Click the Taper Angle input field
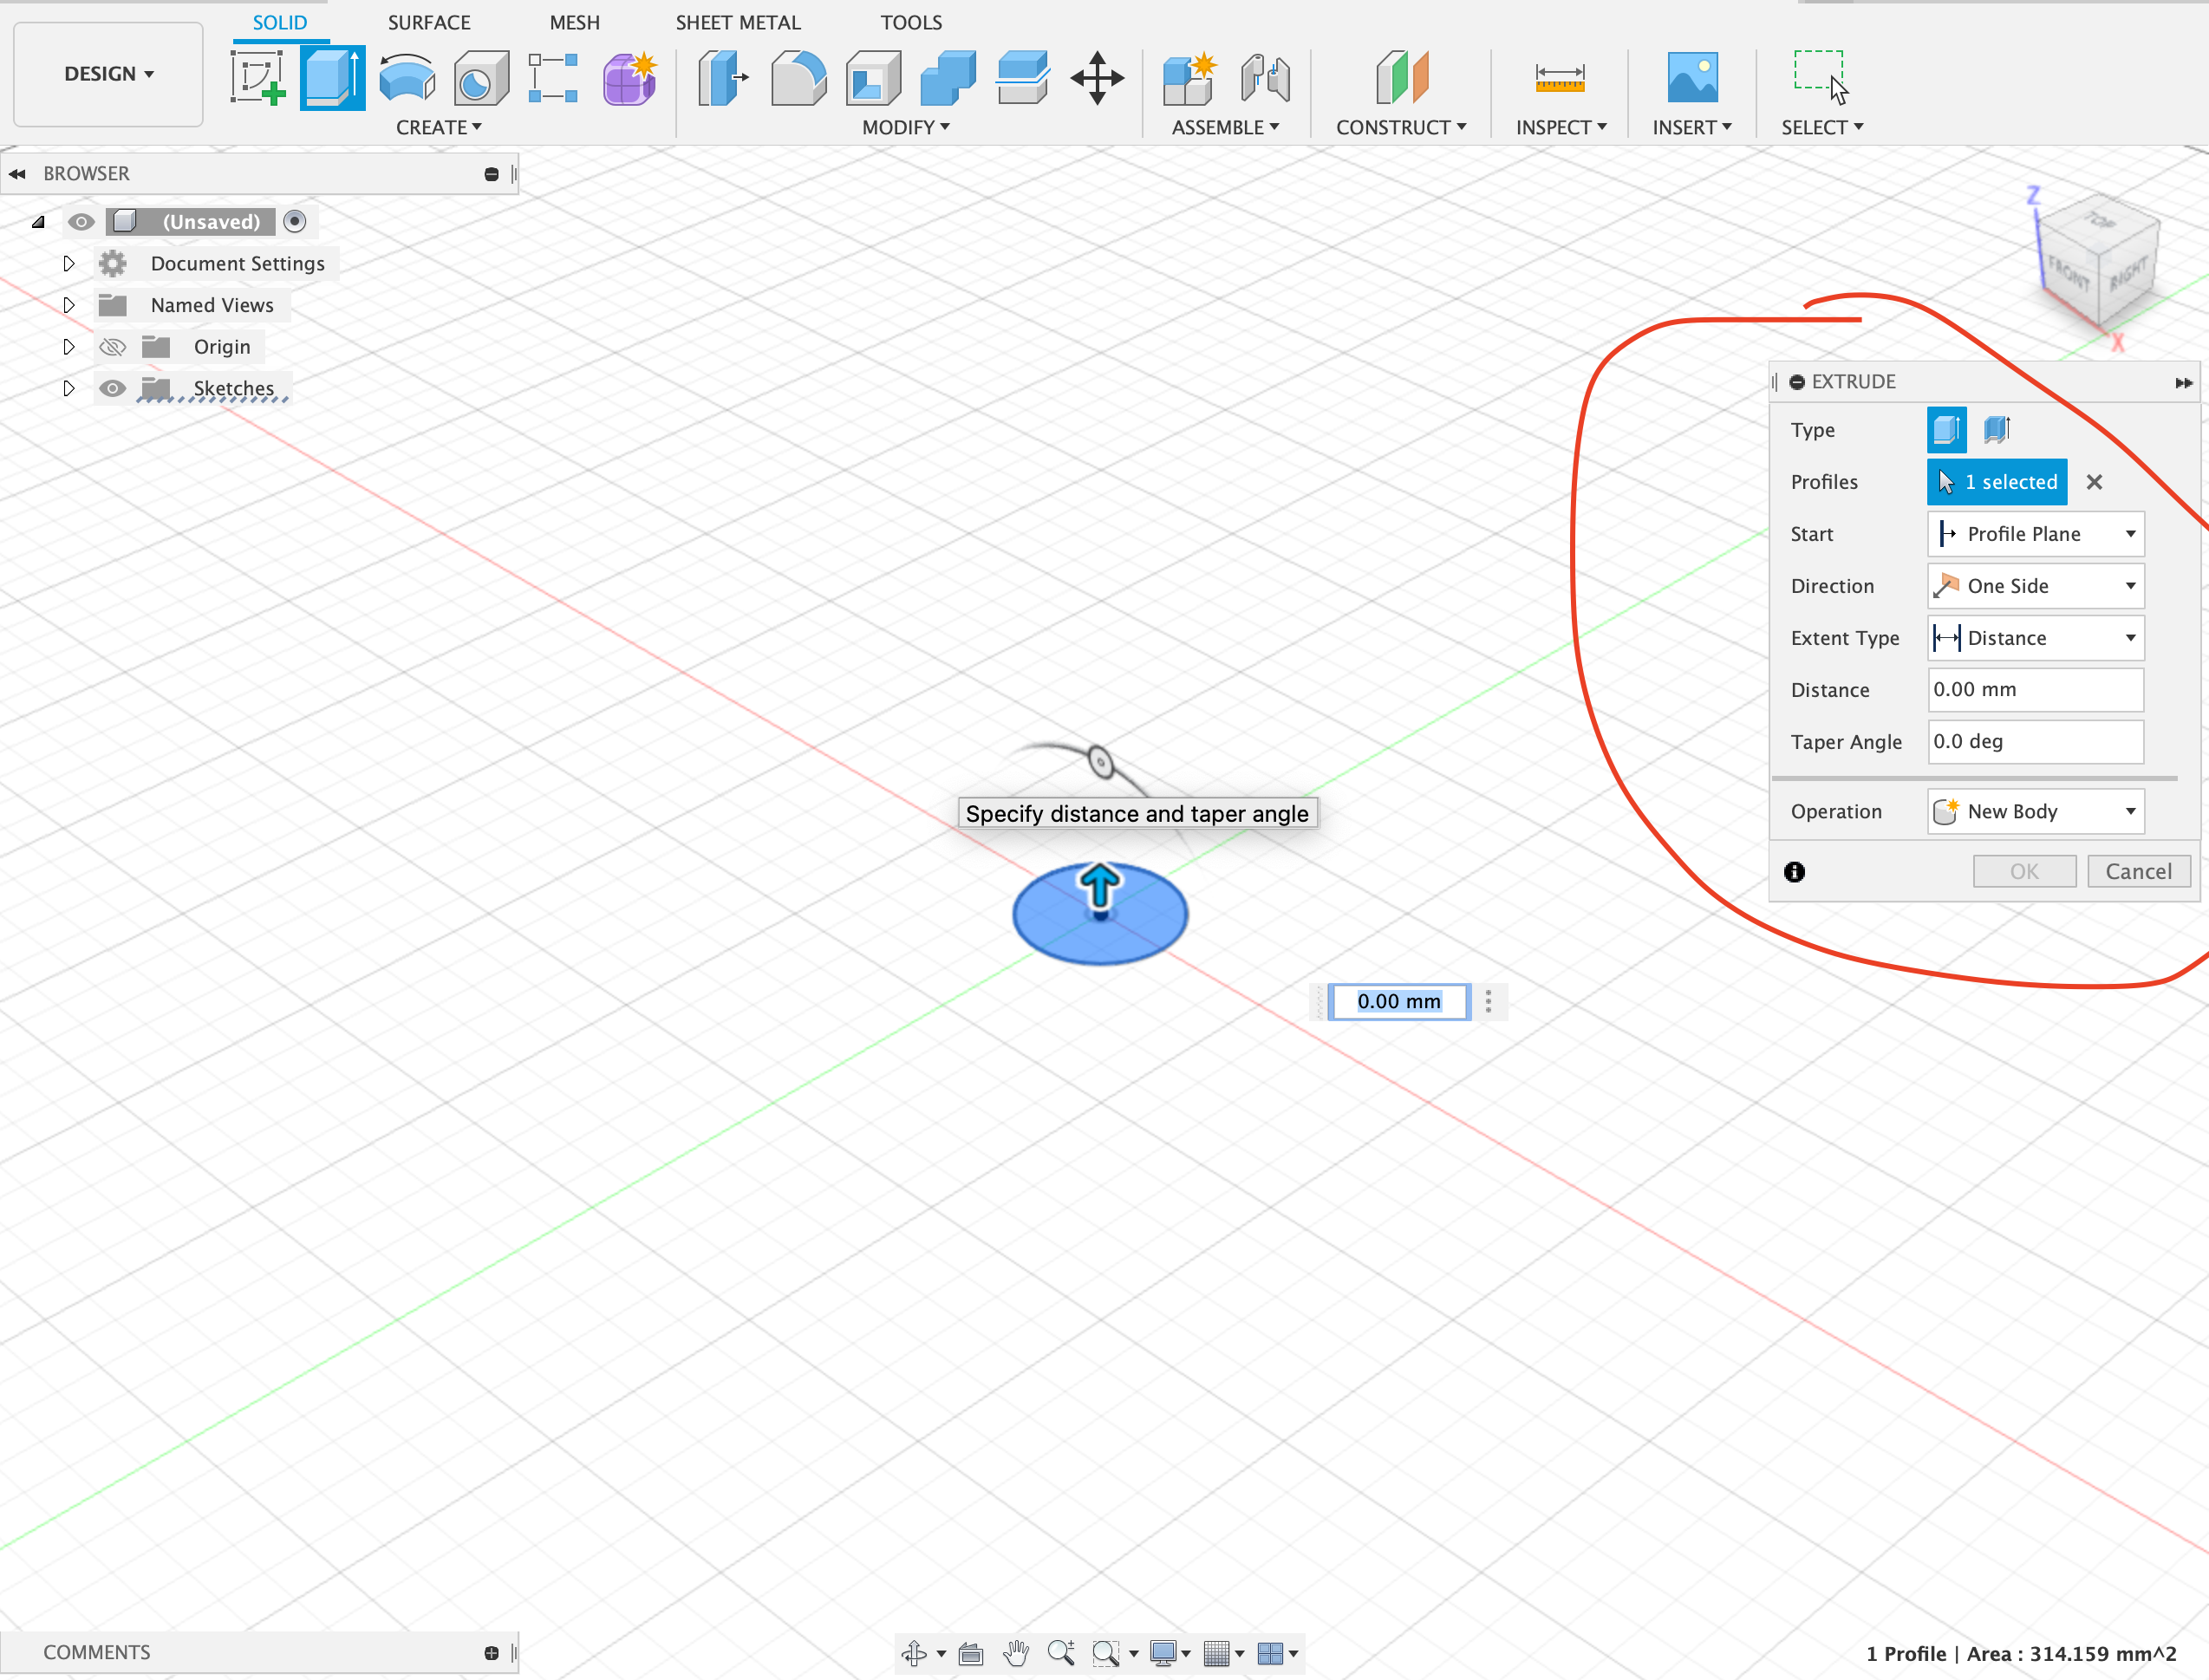Viewport: 2209px width, 1680px height. 2035,742
